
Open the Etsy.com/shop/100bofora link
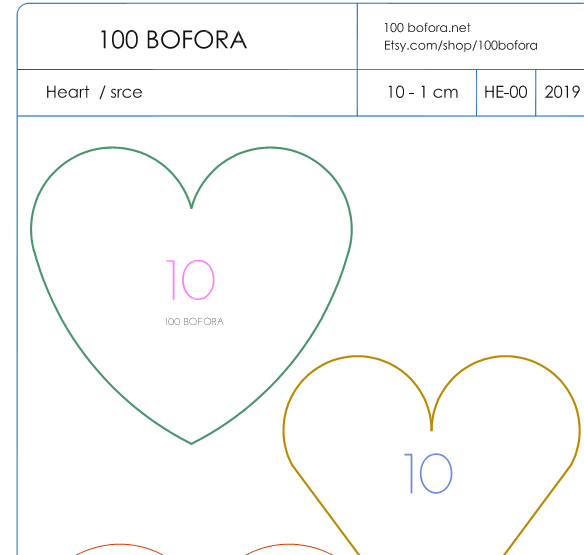[x=461, y=45]
